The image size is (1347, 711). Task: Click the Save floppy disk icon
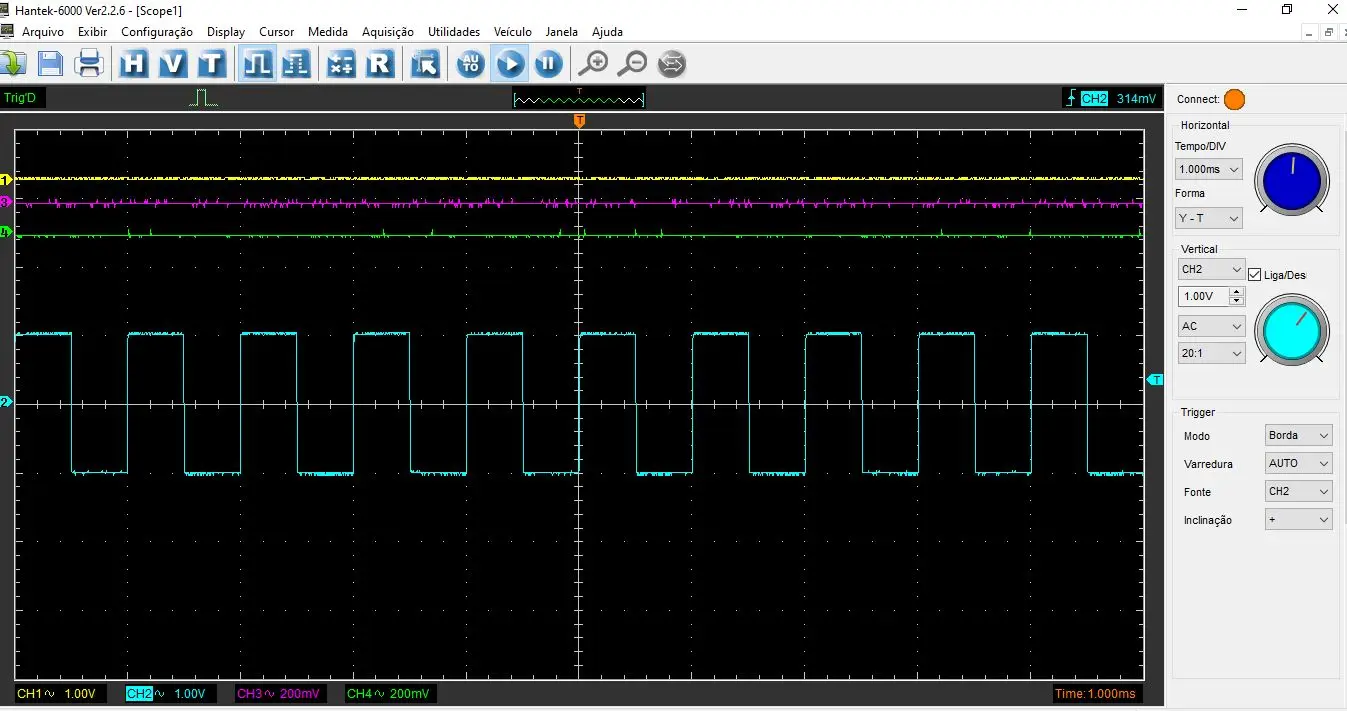pos(51,64)
